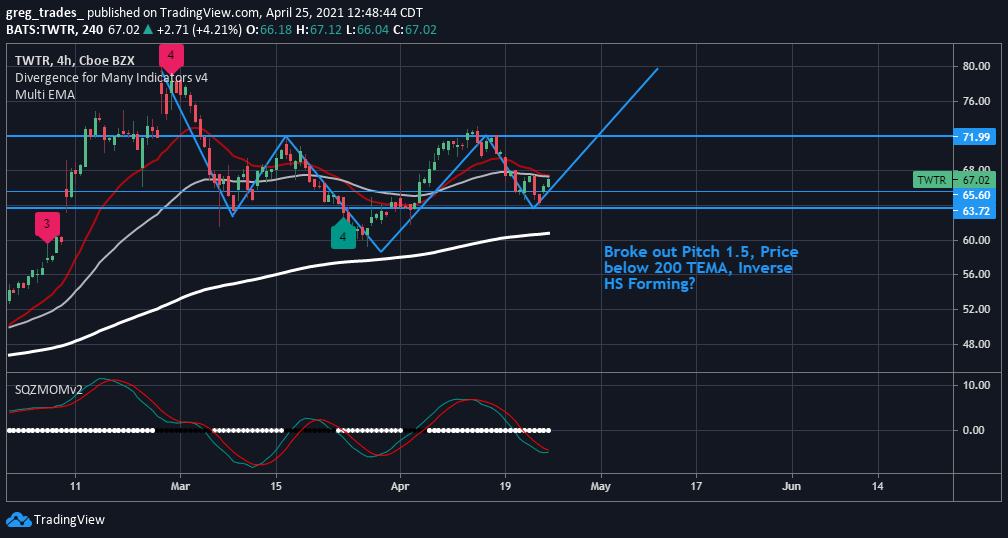The width and height of the screenshot is (1008, 538).
Task: Click the 80.00 price axis value
Action: pos(975,67)
